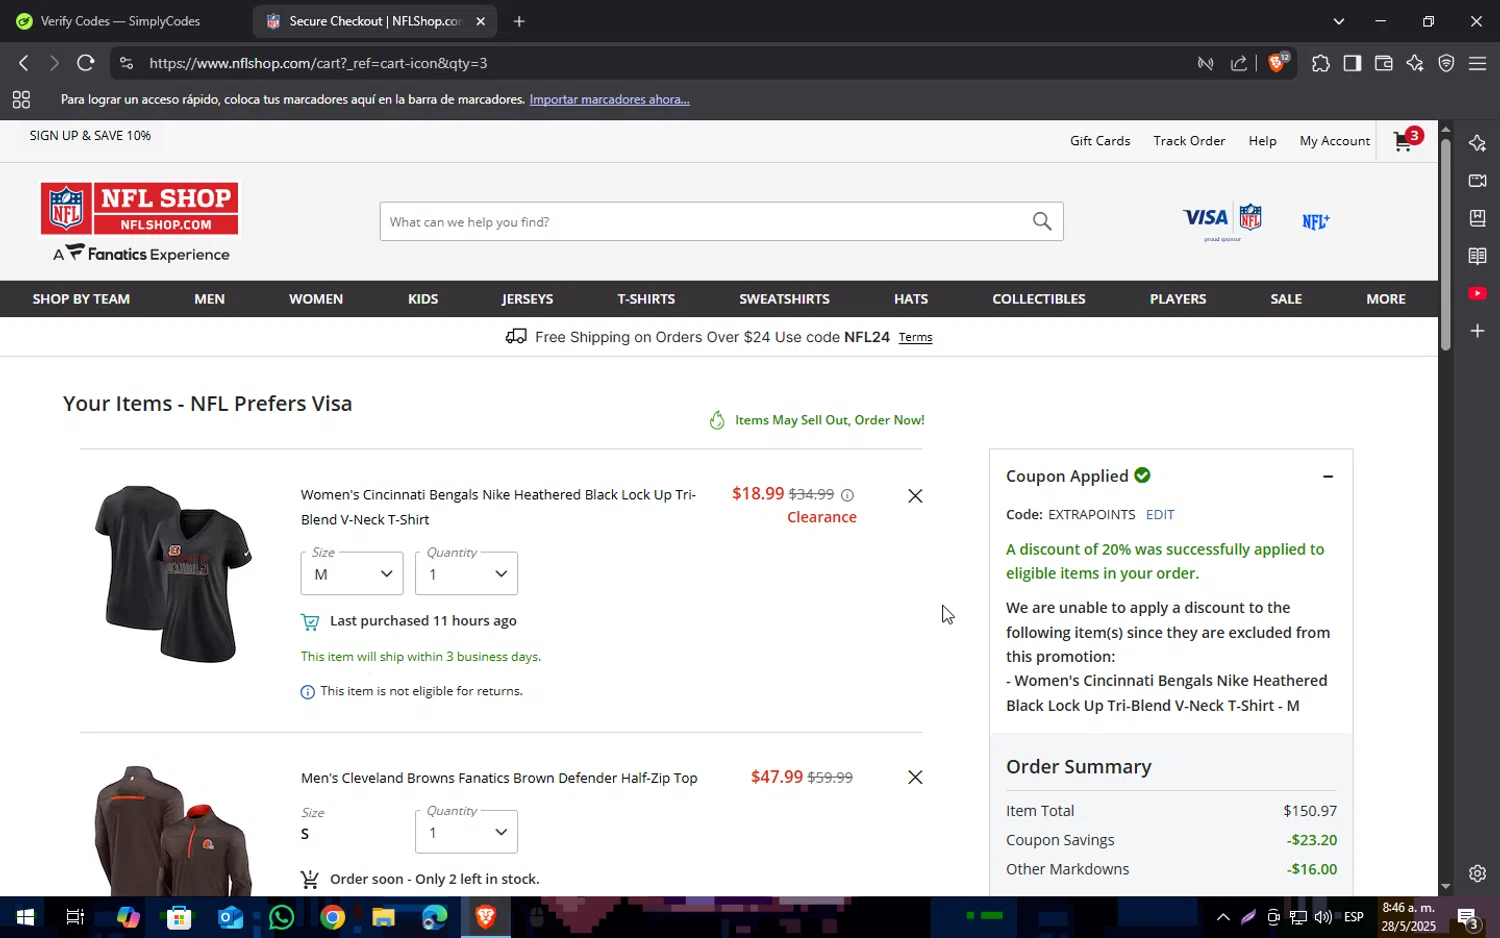Open the Brave Shields lion icon
Viewport: 1500px width, 938px height.
point(1277,63)
